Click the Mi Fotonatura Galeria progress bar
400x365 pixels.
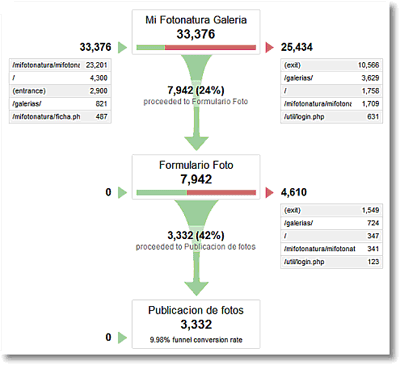pos(196,48)
